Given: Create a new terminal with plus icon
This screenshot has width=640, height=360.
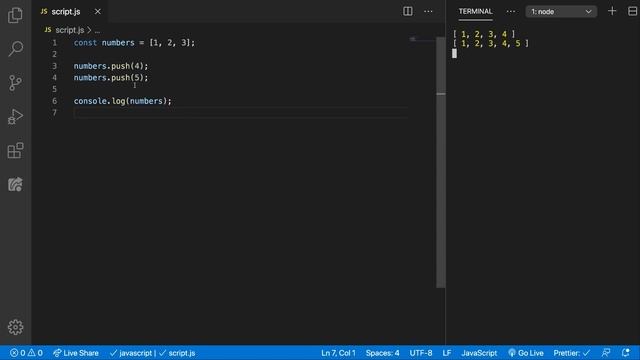Looking at the screenshot, I should pos(612,11).
